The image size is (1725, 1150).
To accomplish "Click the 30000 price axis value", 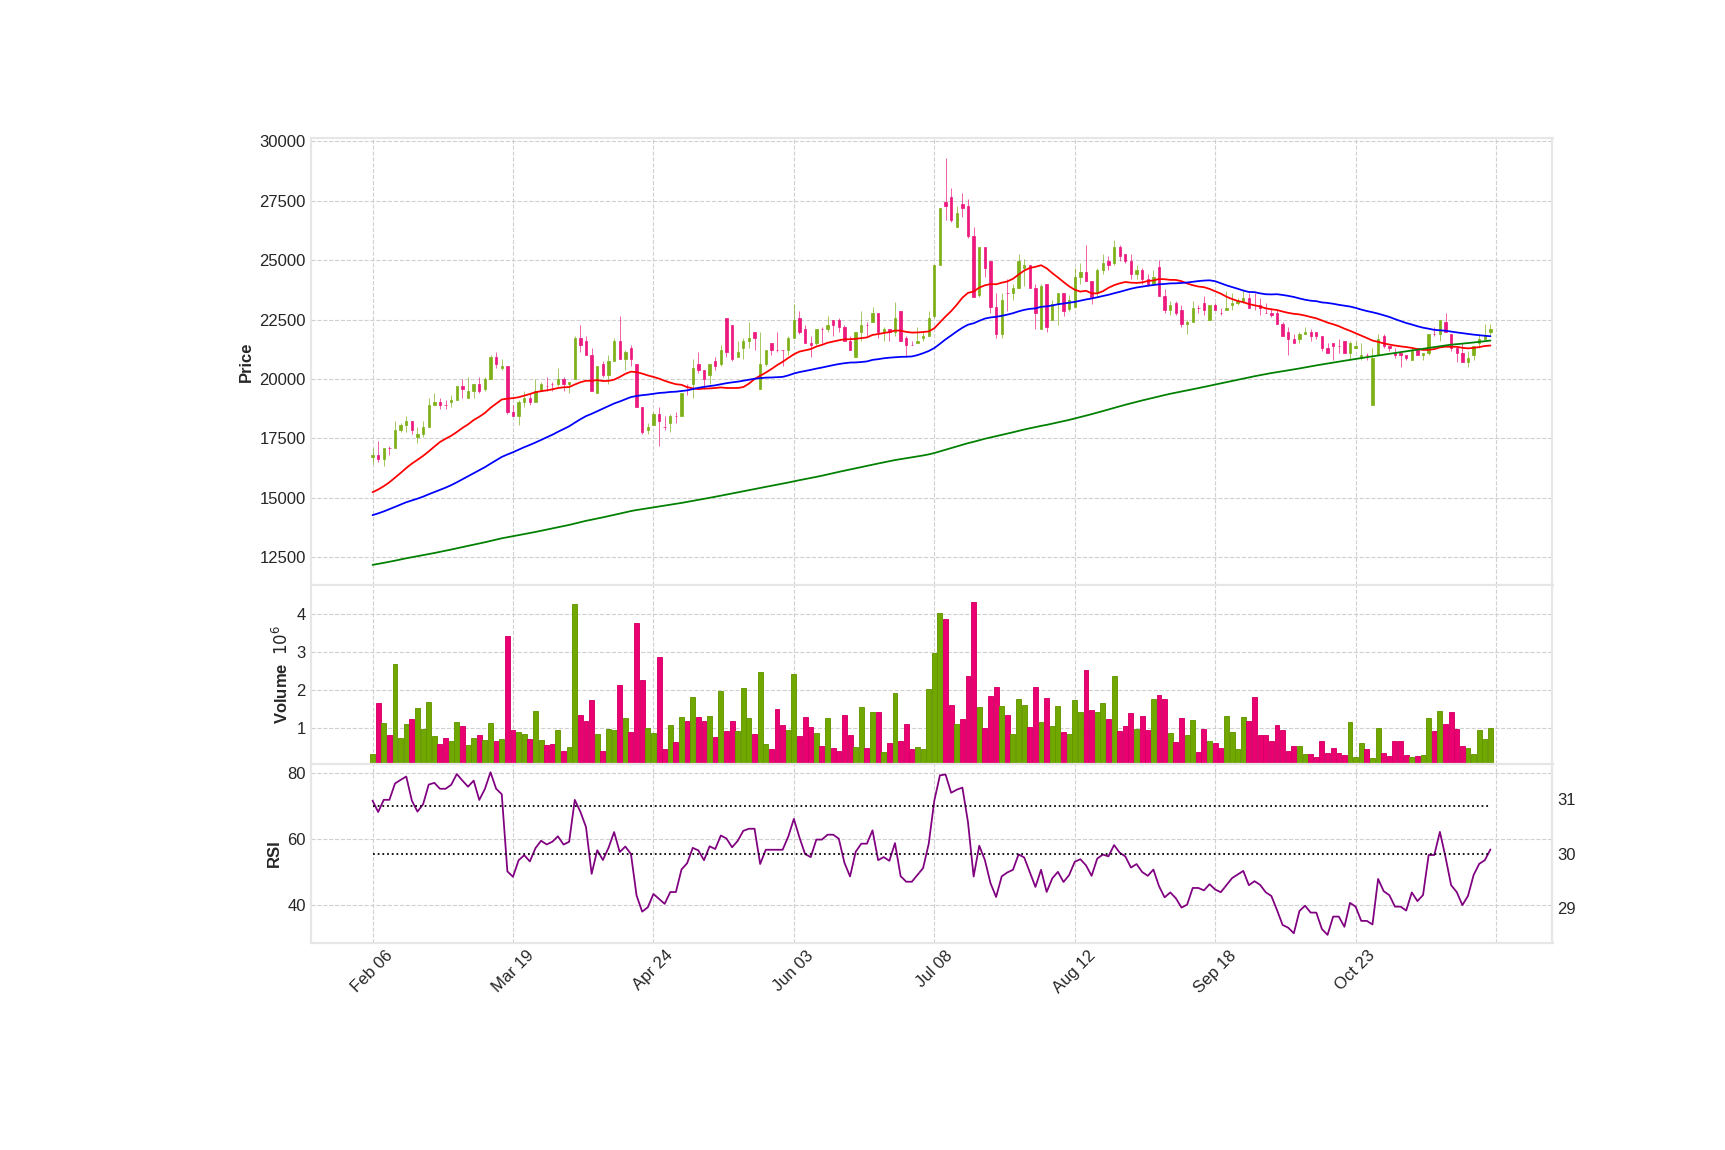I will click(x=282, y=142).
